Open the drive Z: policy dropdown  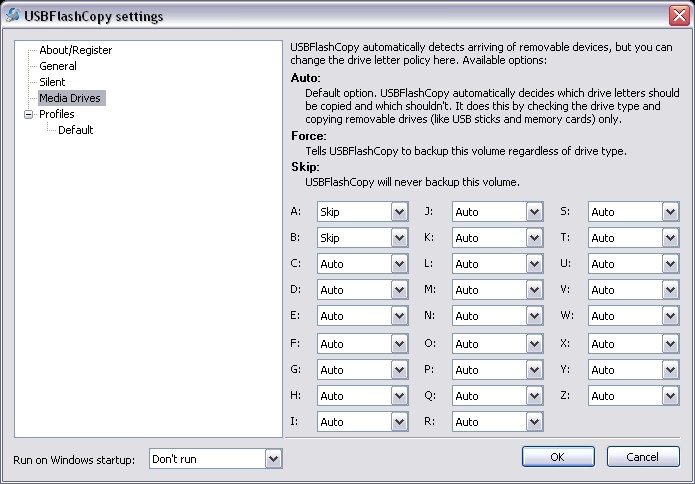[634, 396]
